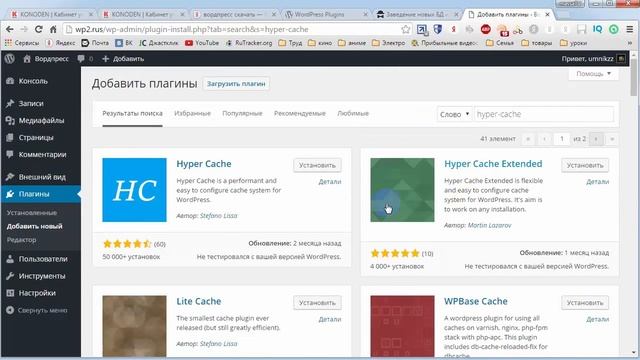640x360 pixels.
Task: Click Lite Cache brown thumbnail
Action: (x=134, y=326)
